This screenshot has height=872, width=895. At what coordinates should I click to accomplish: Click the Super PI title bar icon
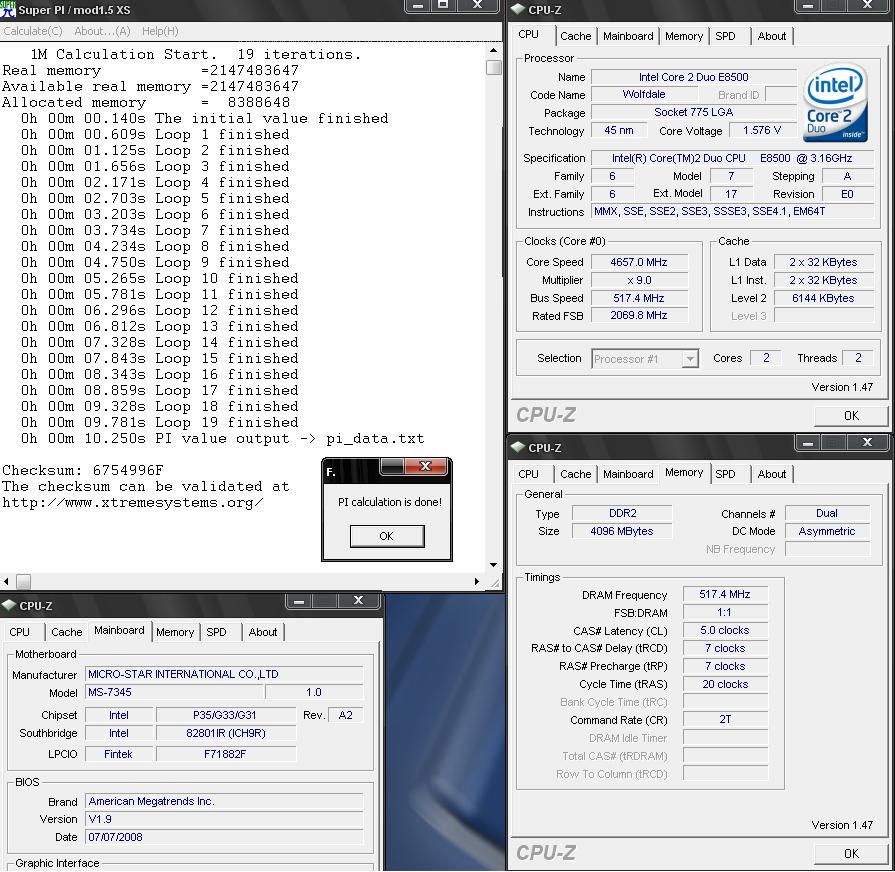pyautogui.click(x=8, y=9)
